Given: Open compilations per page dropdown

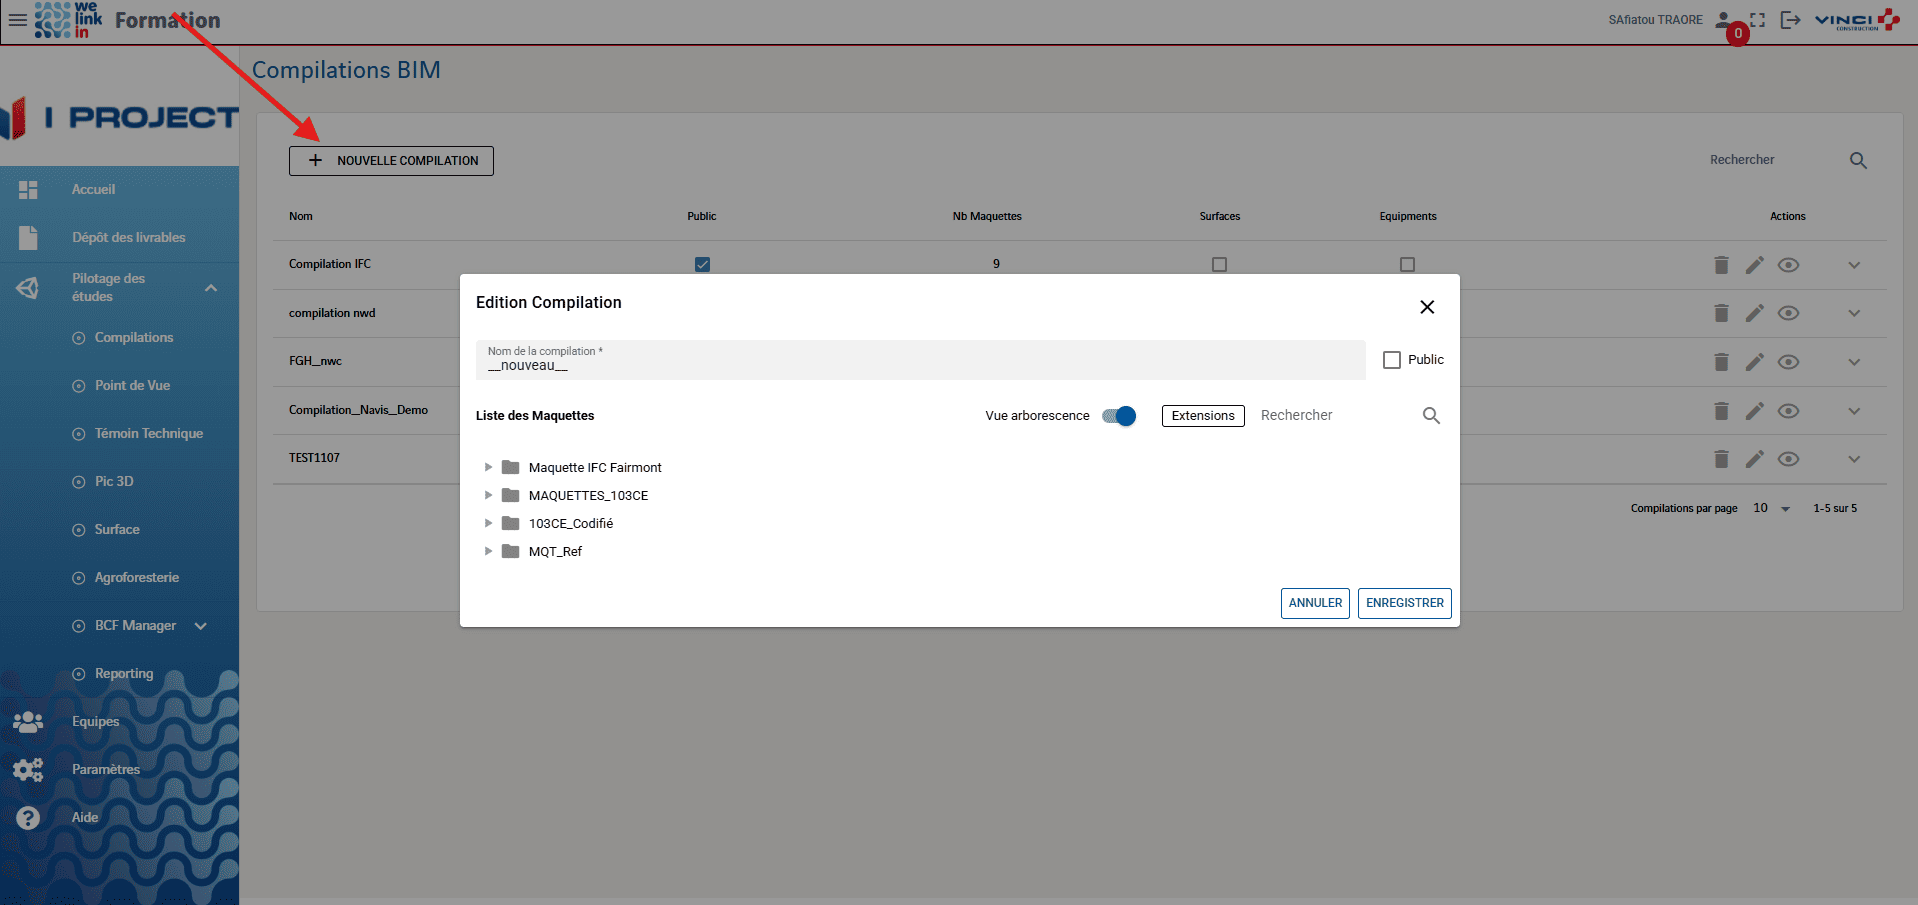Looking at the screenshot, I should pyautogui.click(x=1772, y=509).
